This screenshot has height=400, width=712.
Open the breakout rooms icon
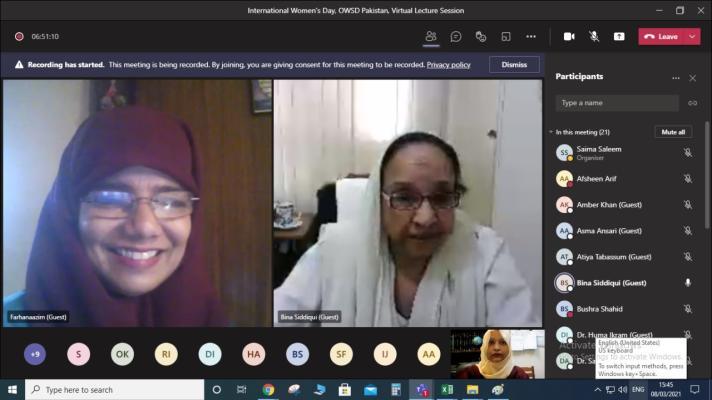coord(506,36)
